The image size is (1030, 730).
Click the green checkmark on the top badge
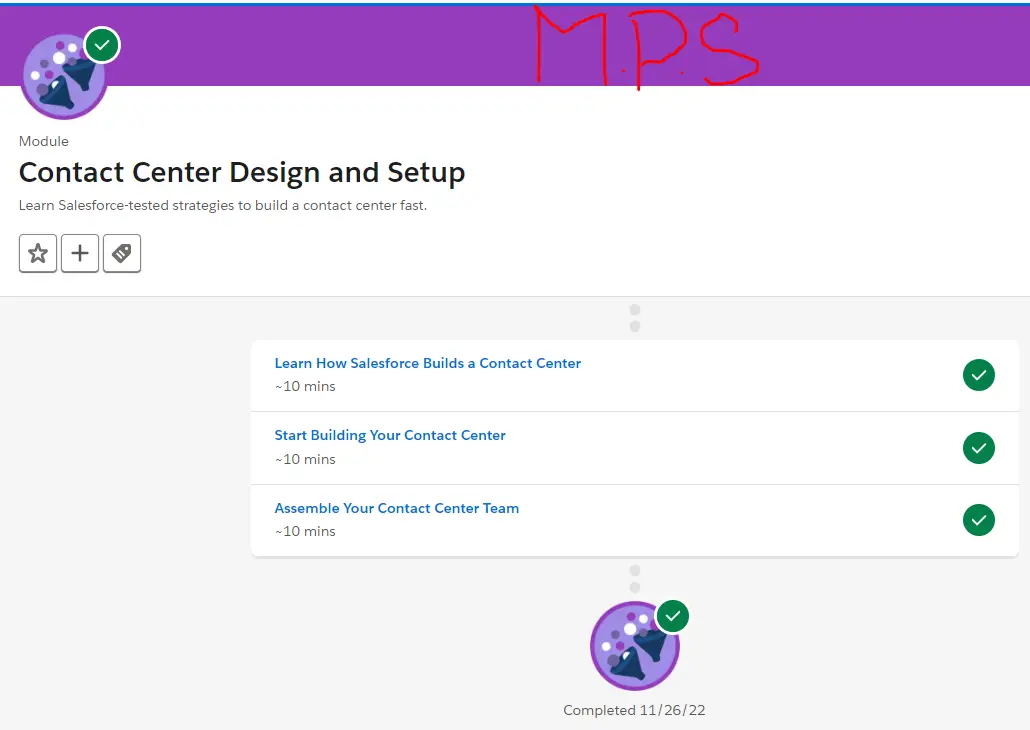[x=101, y=44]
